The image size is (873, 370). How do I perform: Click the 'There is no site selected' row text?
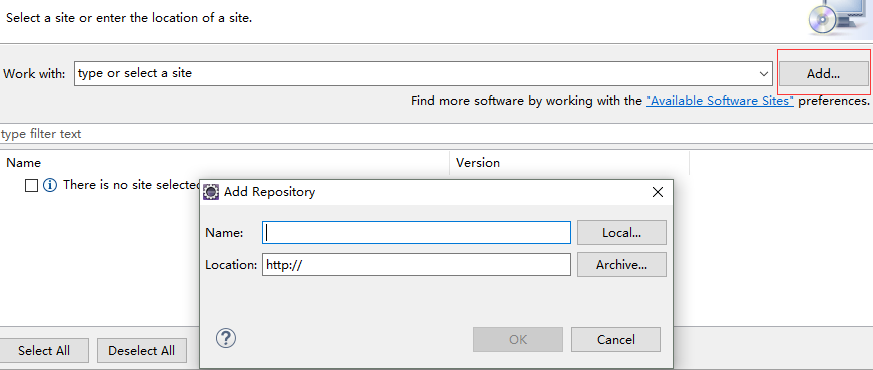coord(131,185)
